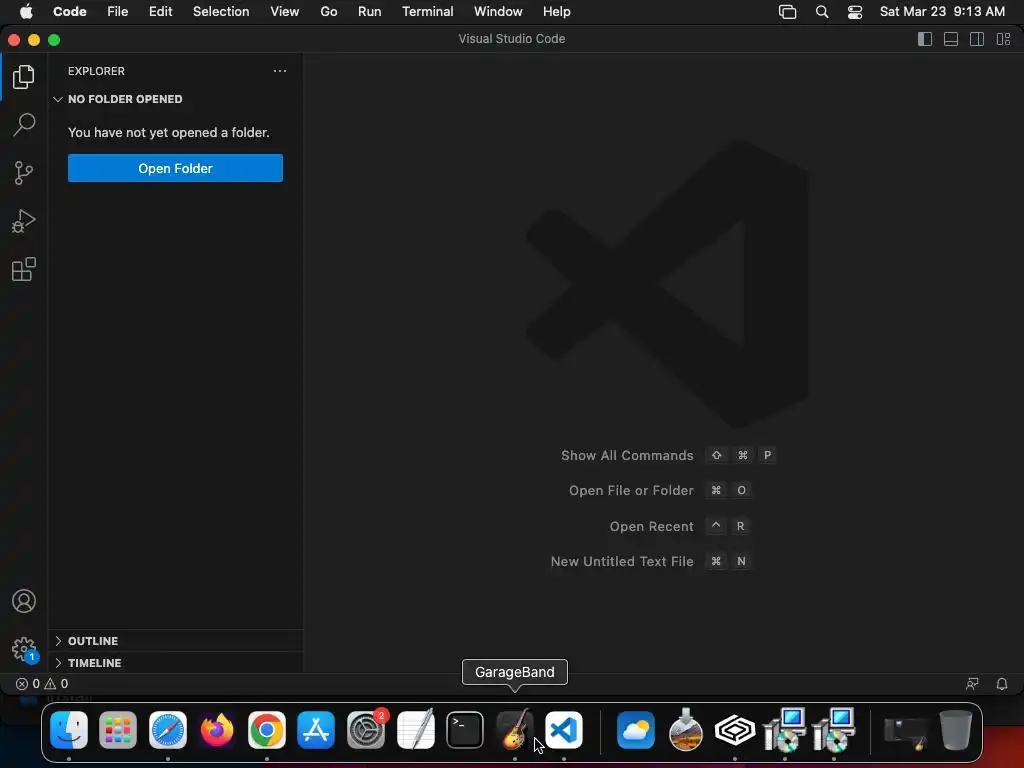The width and height of the screenshot is (1024, 768).
Task: Open the Accounts menu icon
Action: pos(24,601)
